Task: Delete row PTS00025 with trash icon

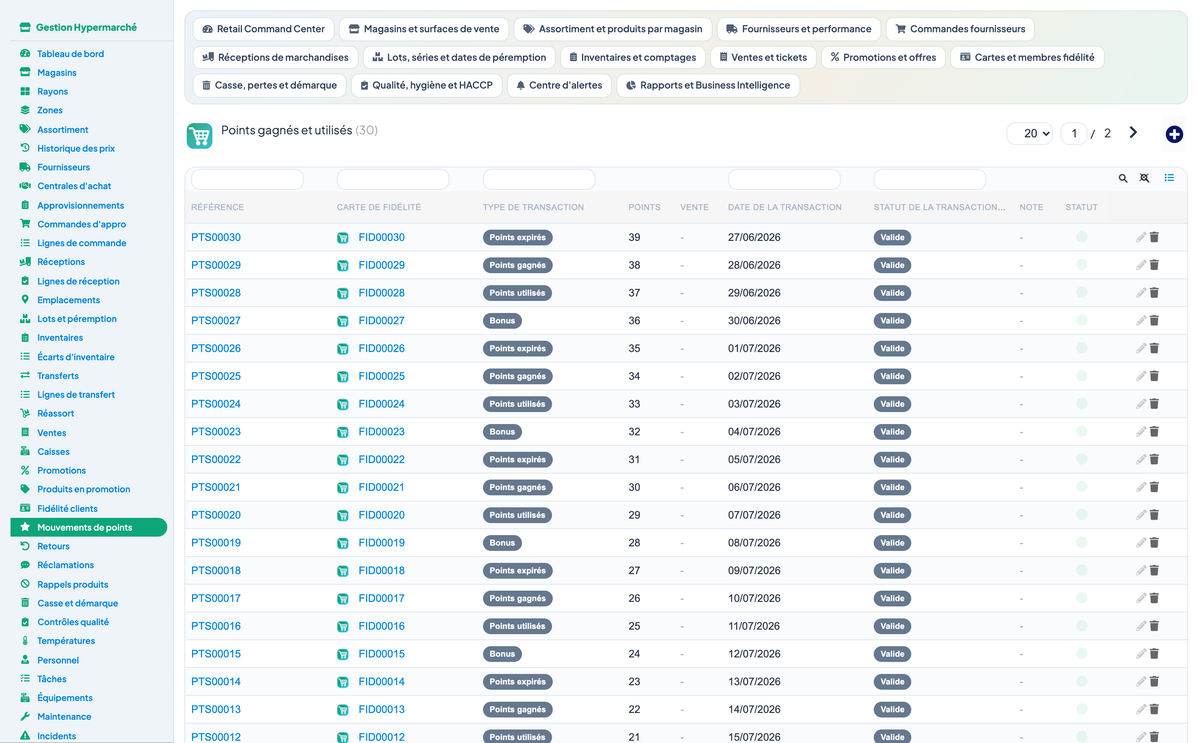Action: pyautogui.click(x=1154, y=376)
